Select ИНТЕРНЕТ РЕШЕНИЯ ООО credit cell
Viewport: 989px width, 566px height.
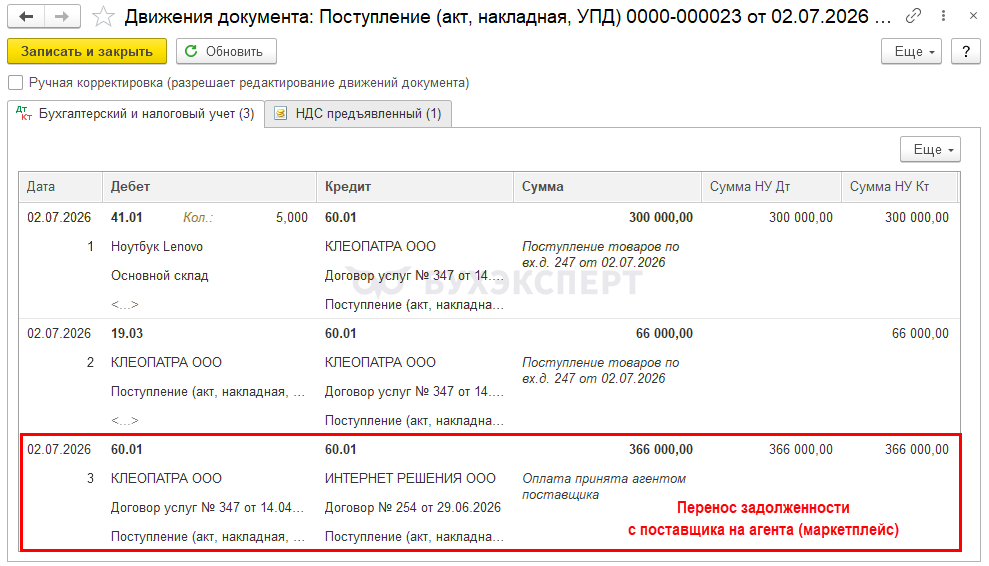(x=410, y=479)
